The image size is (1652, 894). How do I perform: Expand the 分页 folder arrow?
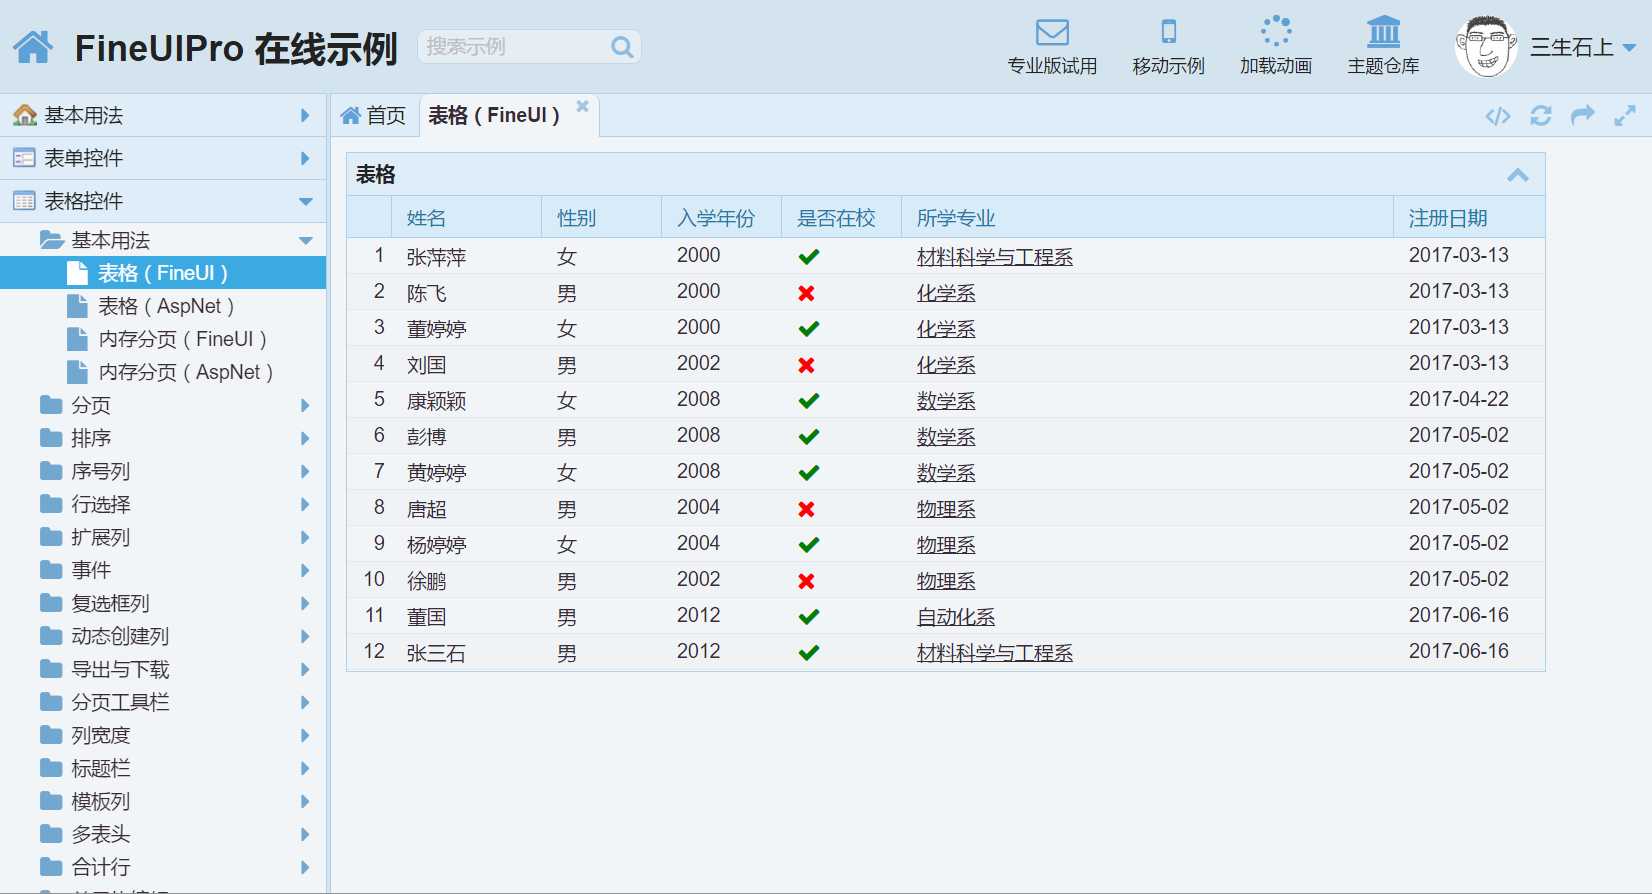tap(305, 405)
